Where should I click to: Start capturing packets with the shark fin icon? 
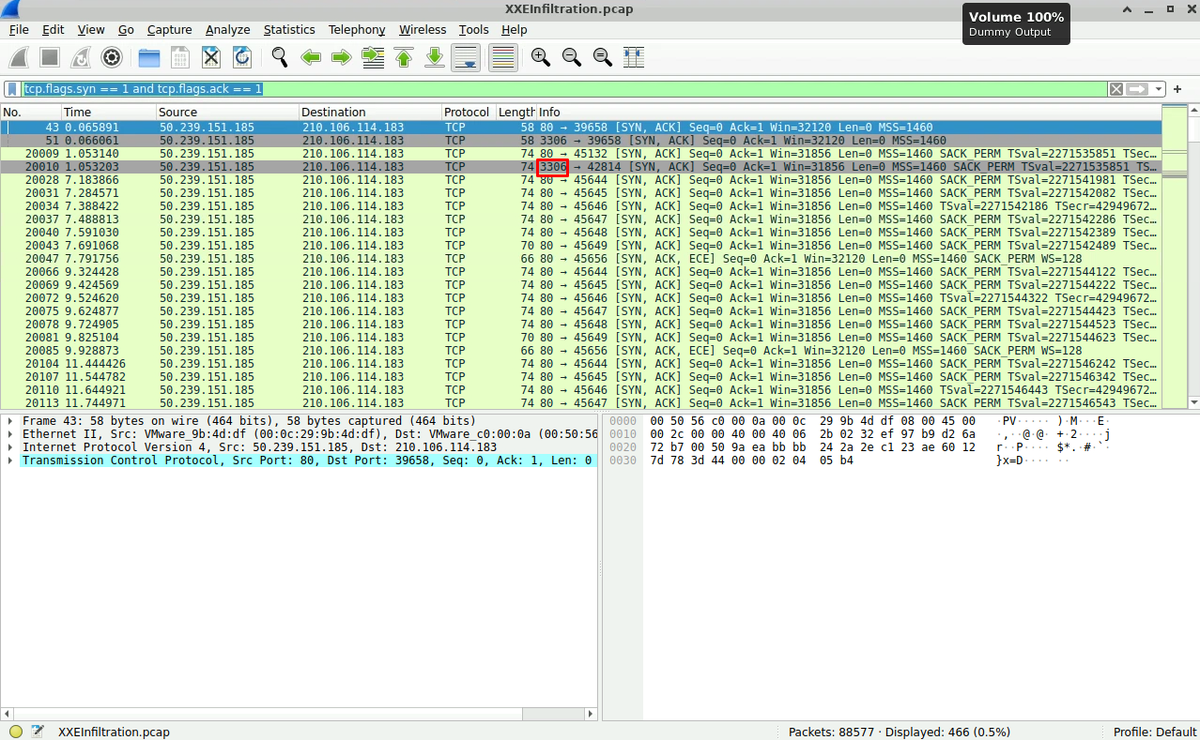19,58
